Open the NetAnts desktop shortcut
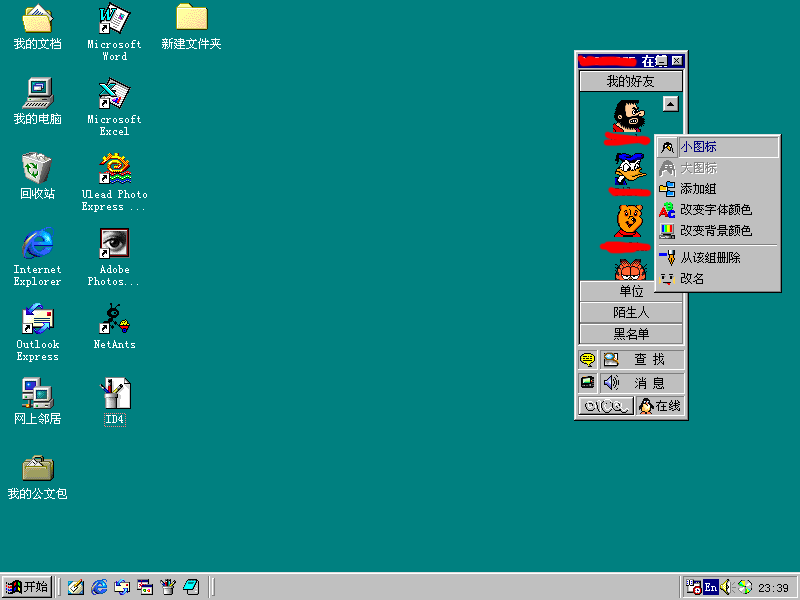 click(114, 327)
